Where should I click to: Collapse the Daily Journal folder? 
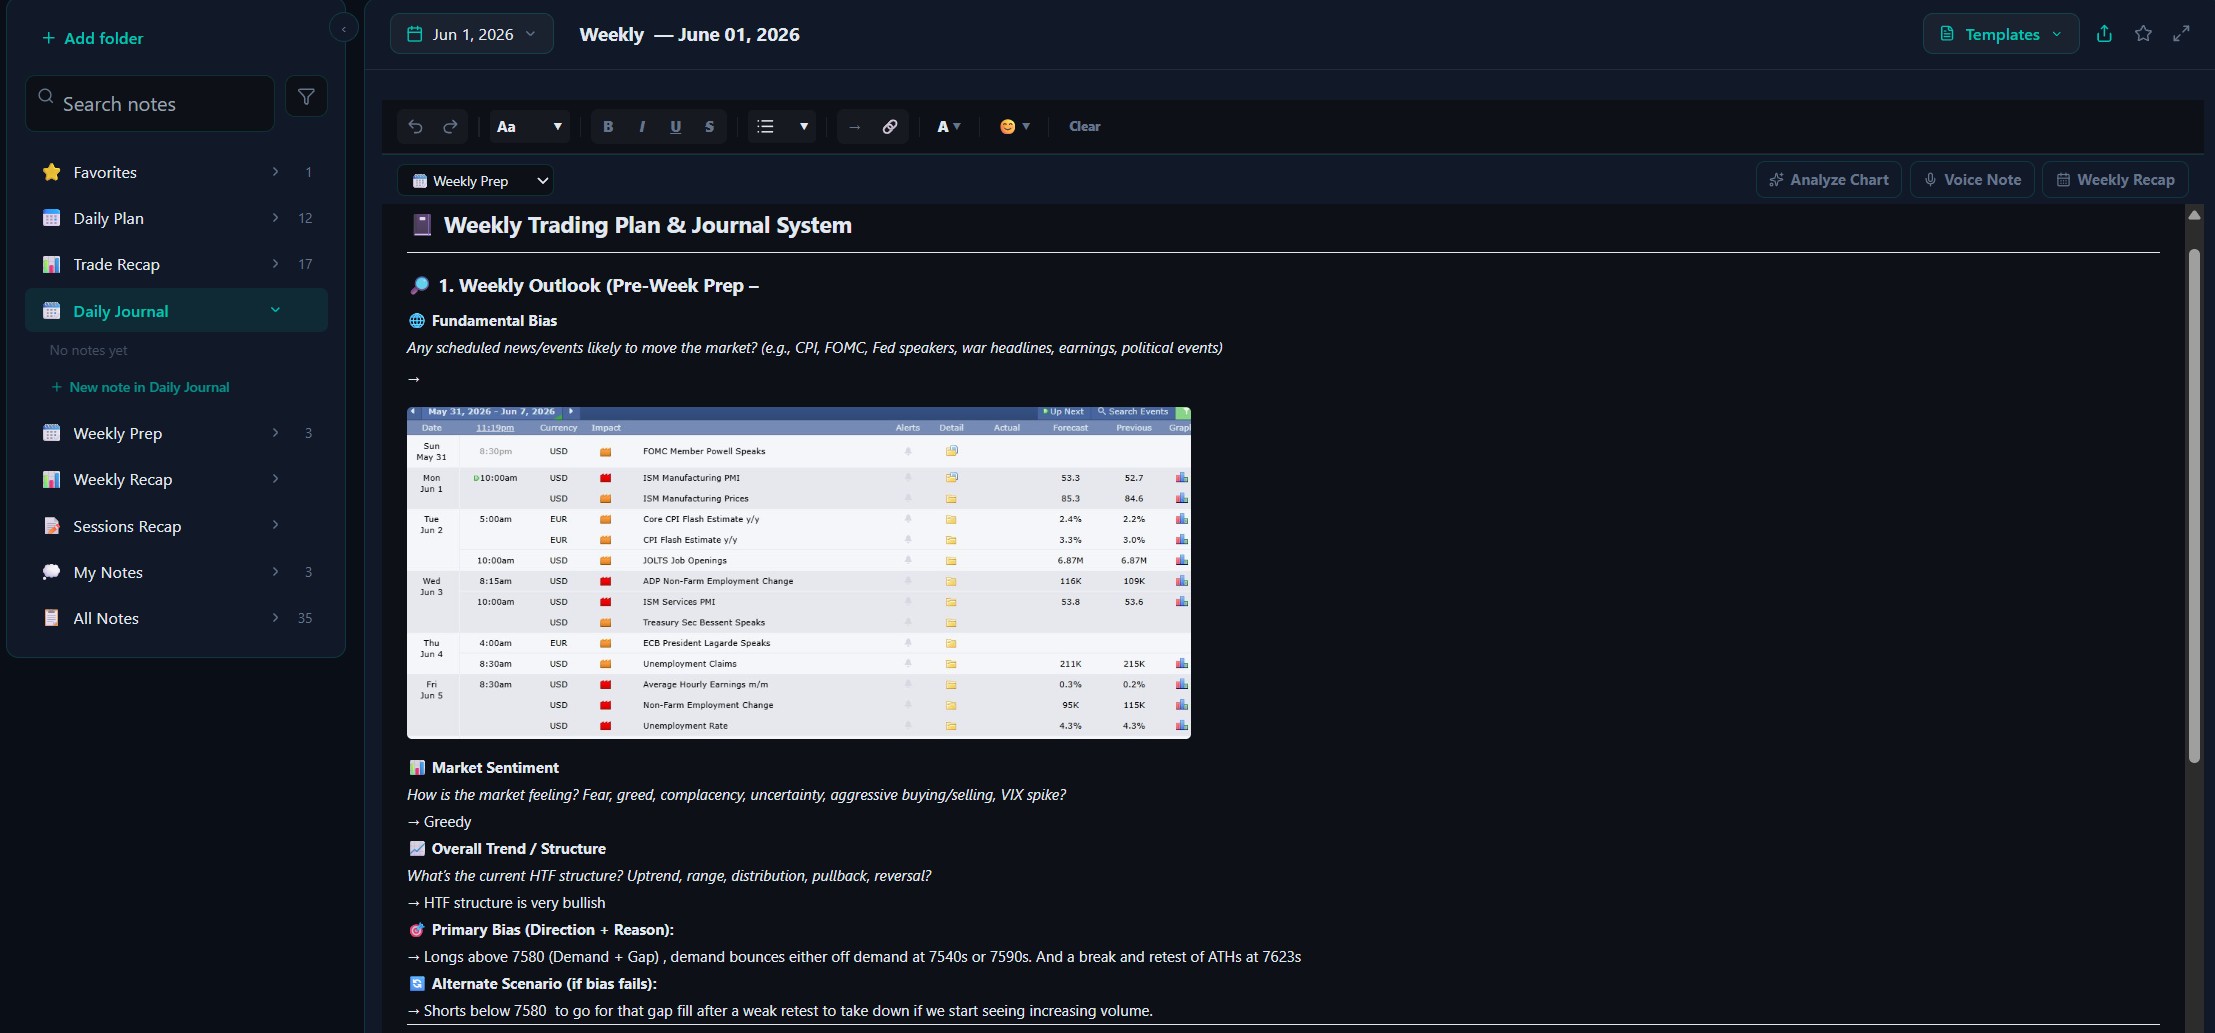176,311
